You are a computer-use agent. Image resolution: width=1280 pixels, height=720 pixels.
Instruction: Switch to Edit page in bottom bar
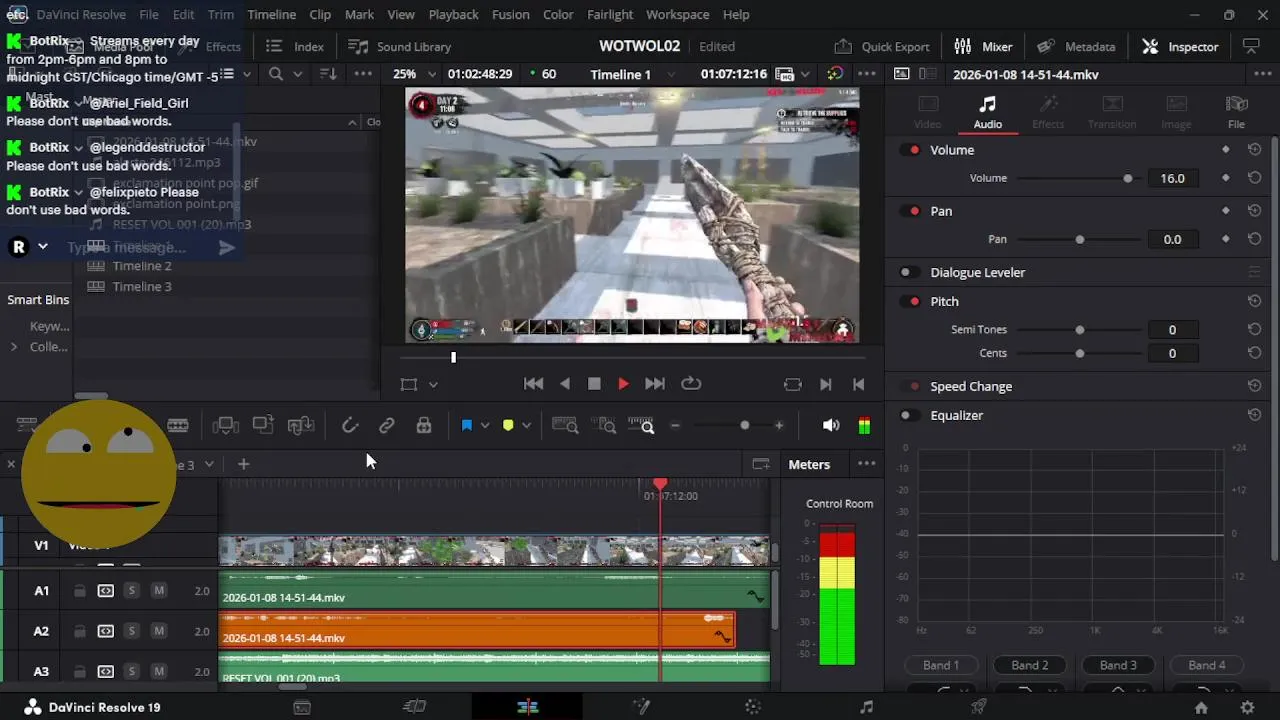point(528,707)
